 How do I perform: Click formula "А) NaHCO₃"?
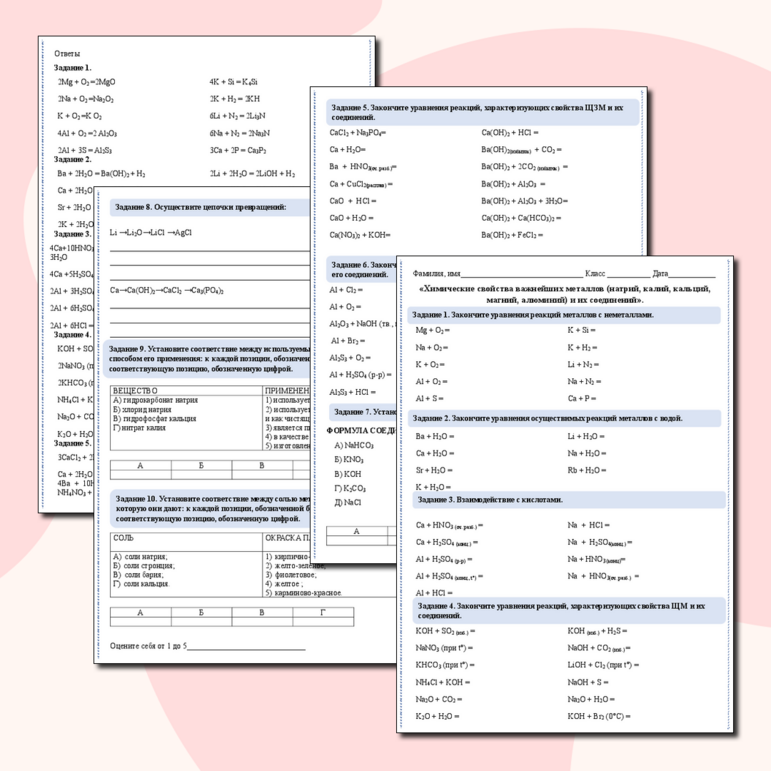(x=354, y=445)
